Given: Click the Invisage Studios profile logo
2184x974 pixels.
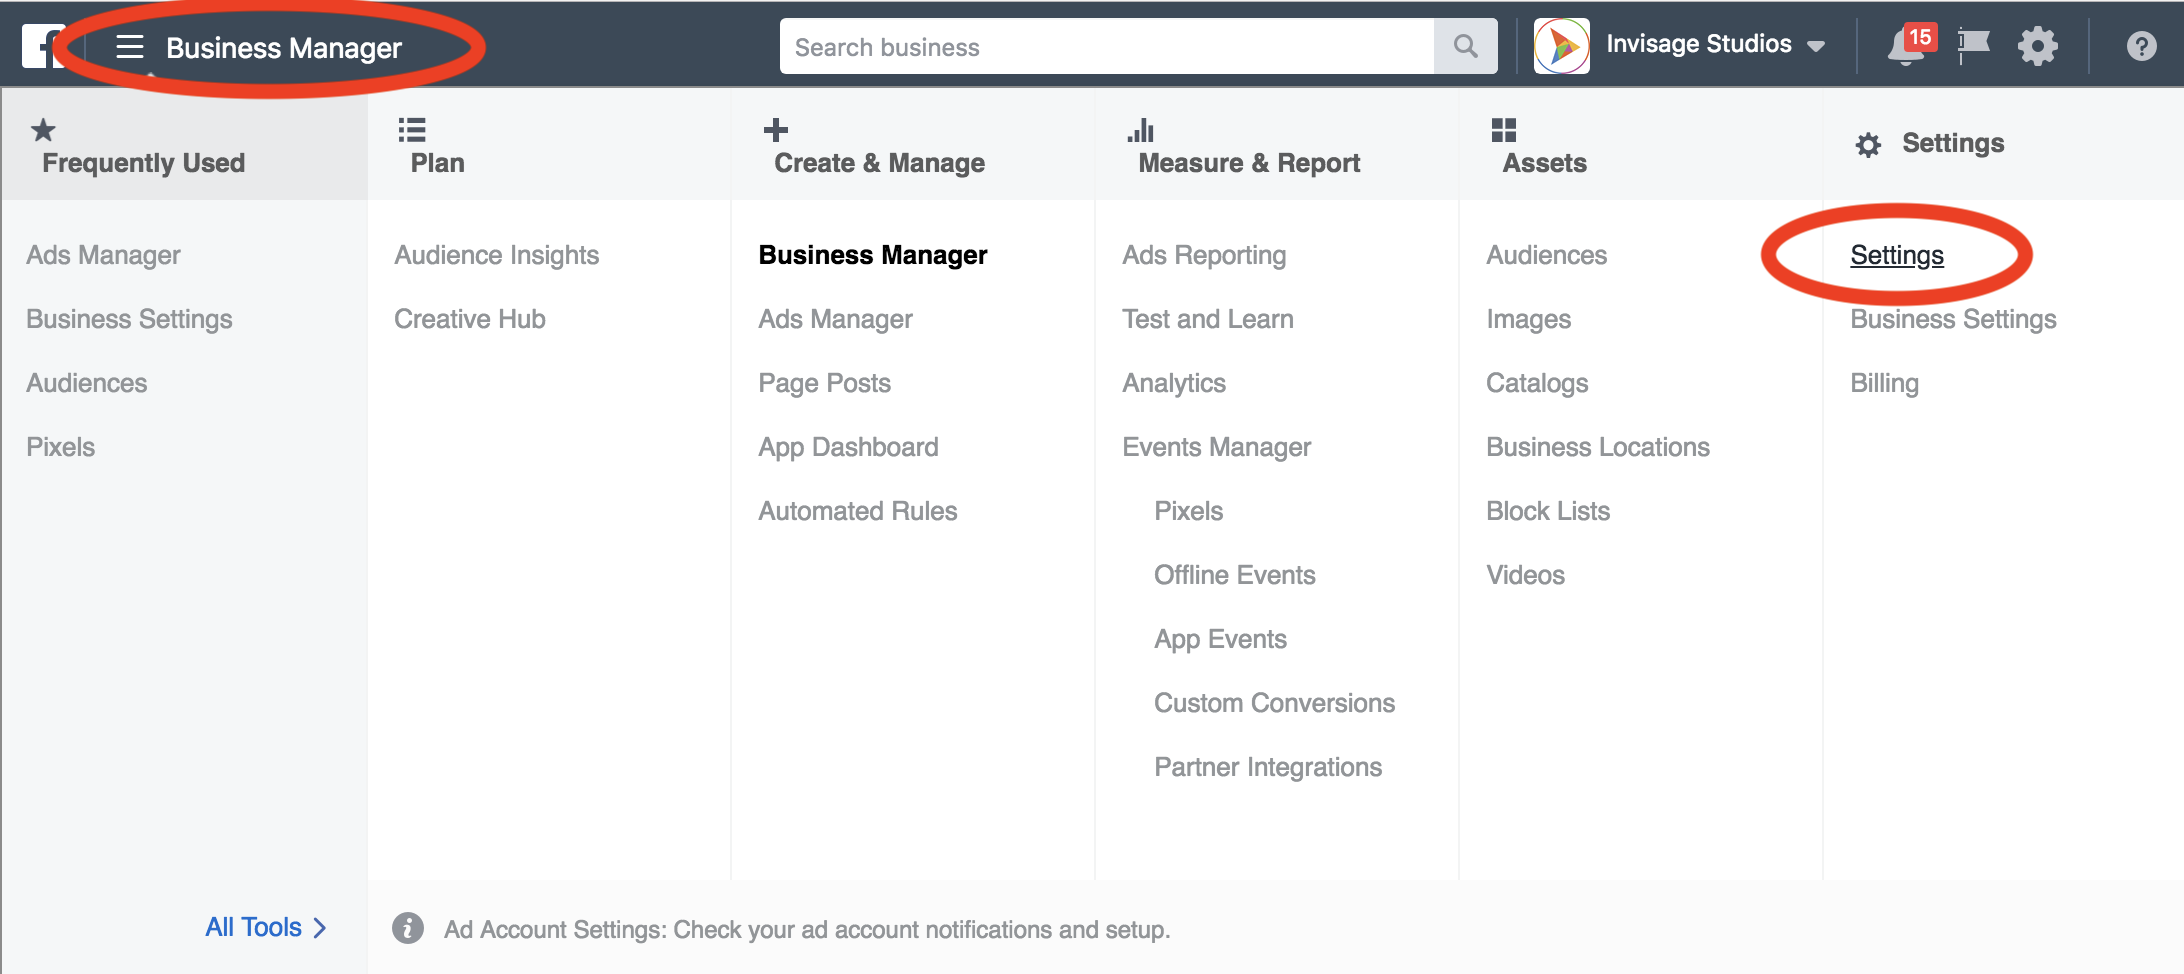Looking at the screenshot, I should (x=1561, y=46).
